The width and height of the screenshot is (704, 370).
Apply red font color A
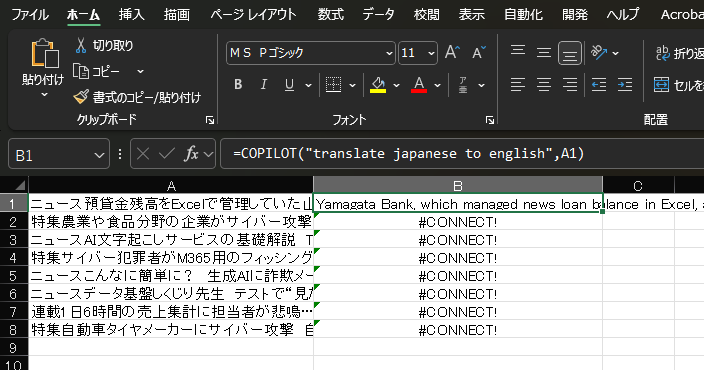[x=419, y=84]
